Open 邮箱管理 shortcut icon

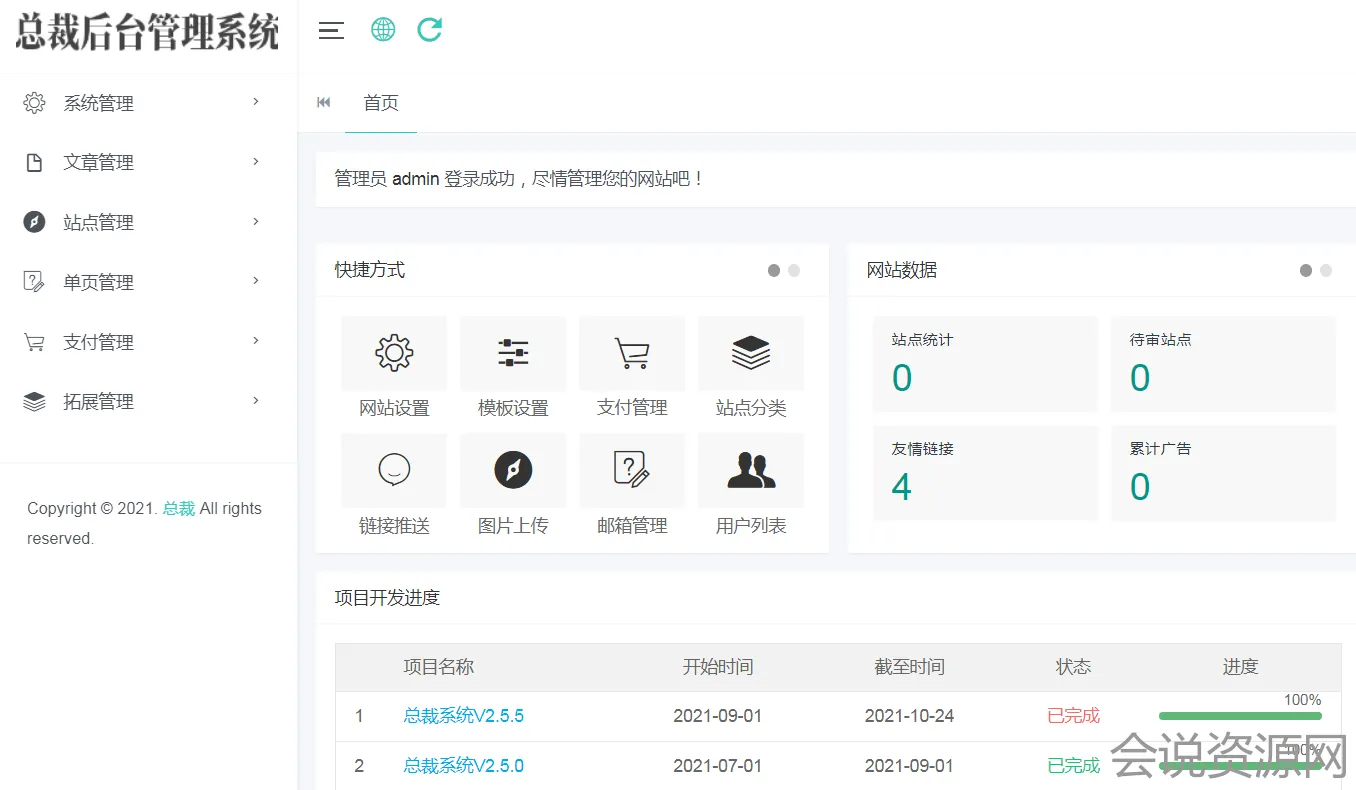pos(632,471)
